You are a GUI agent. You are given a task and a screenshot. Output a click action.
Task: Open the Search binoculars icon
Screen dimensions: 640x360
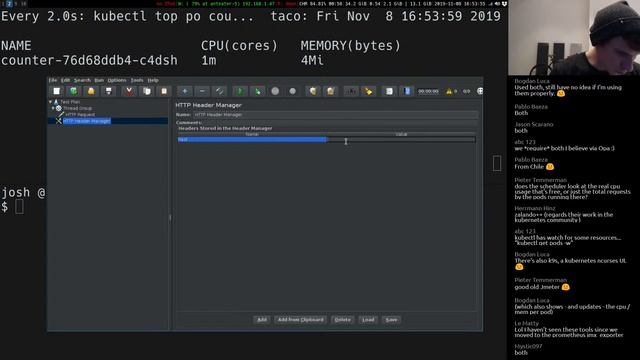[x=351, y=91]
